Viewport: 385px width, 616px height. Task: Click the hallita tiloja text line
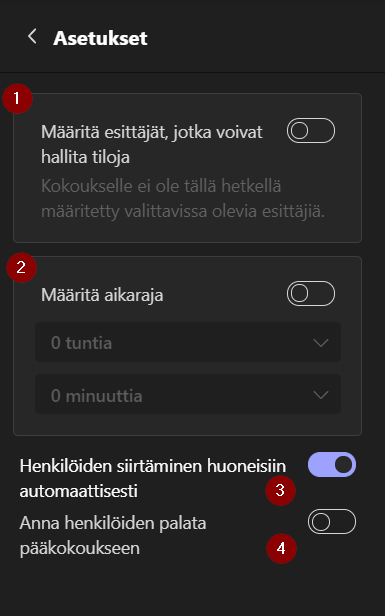tap(86, 157)
